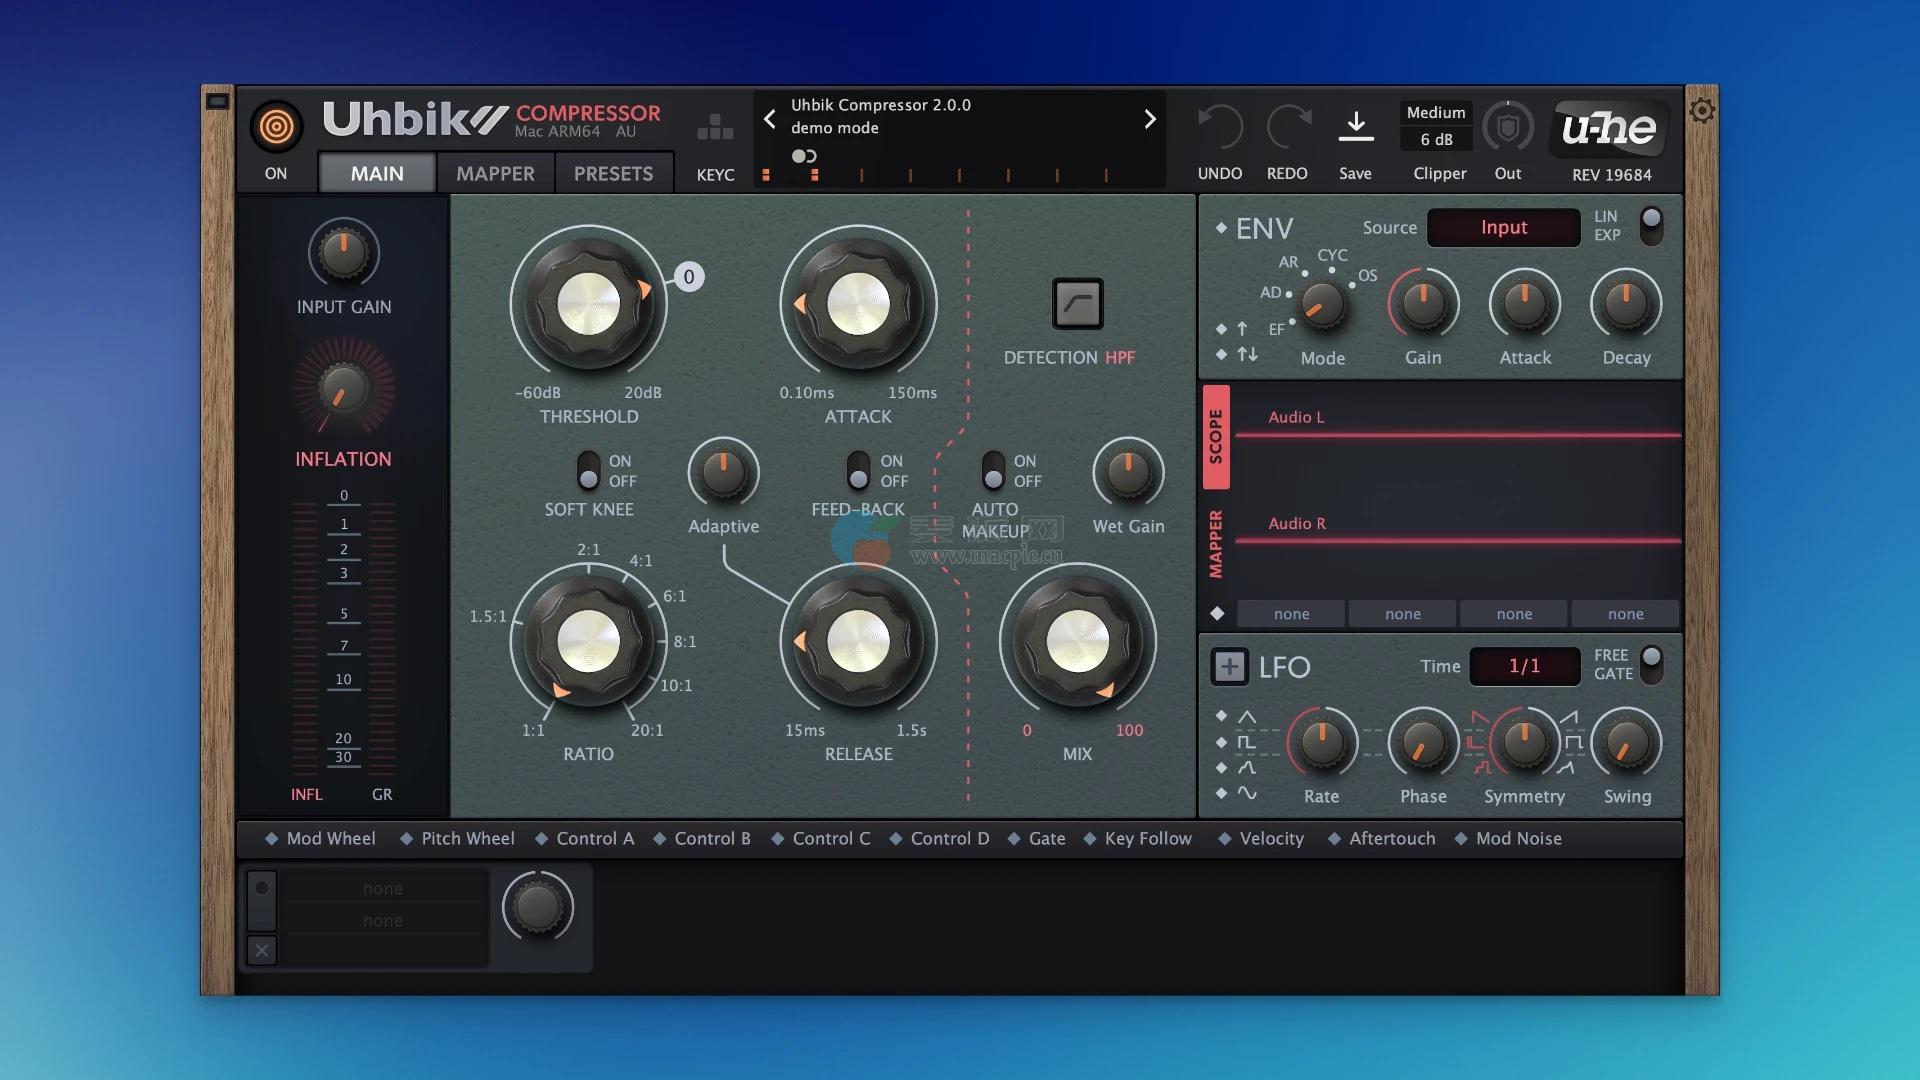Toggle the Feed-Back switch
1920x1080 pixels.
[858, 471]
